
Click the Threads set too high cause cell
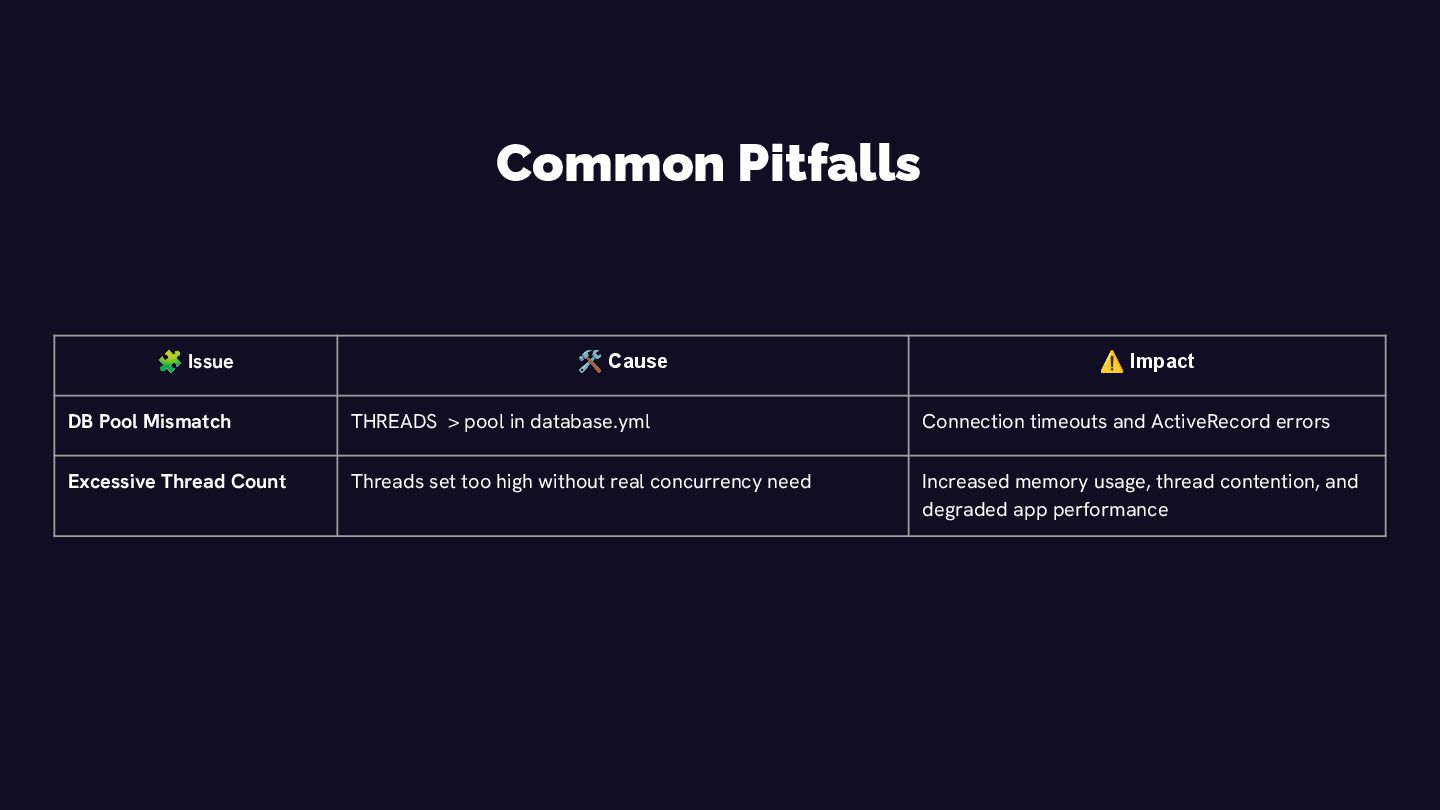[x=623, y=496]
